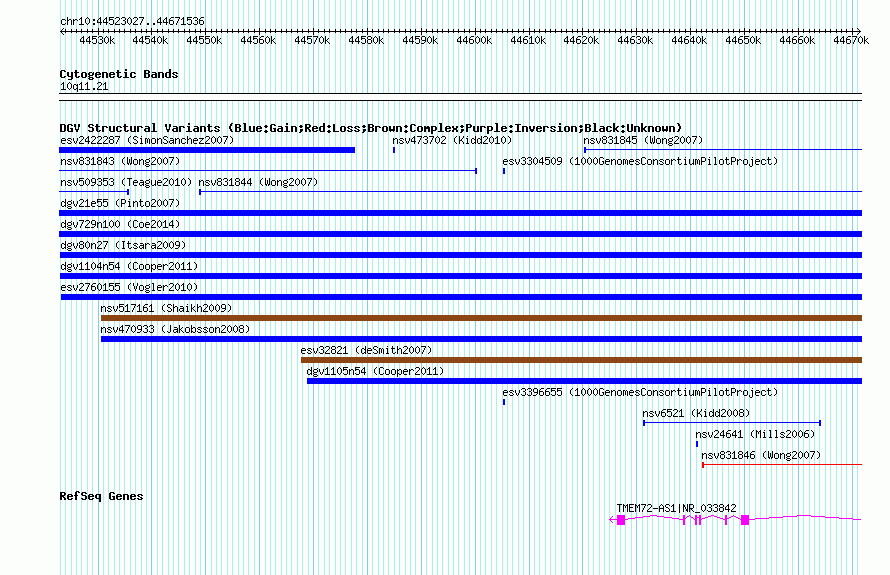Screen dimensions: 890x575
Task: Open dgv80n27 (Itsara2009) variant label
Action: pyautogui.click(x=123, y=245)
